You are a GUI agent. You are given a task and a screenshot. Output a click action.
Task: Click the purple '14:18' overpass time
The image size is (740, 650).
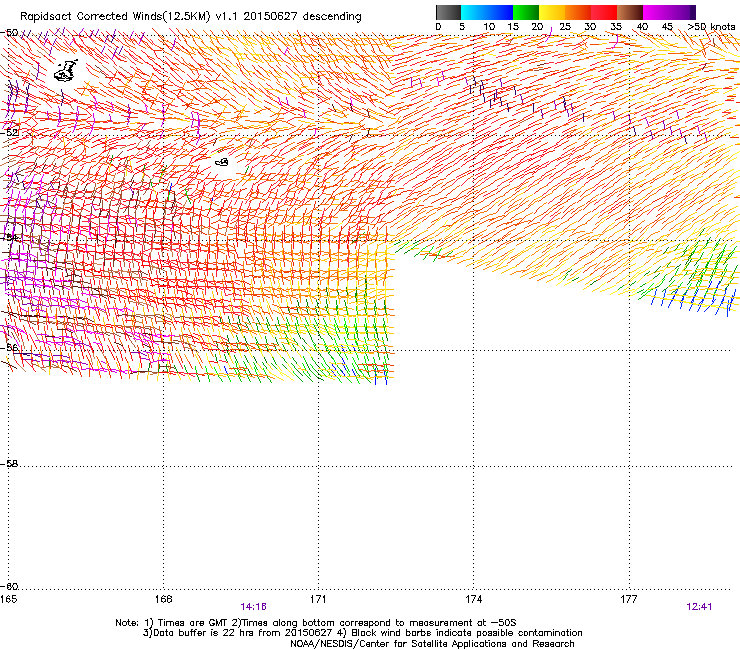[x=253, y=607]
